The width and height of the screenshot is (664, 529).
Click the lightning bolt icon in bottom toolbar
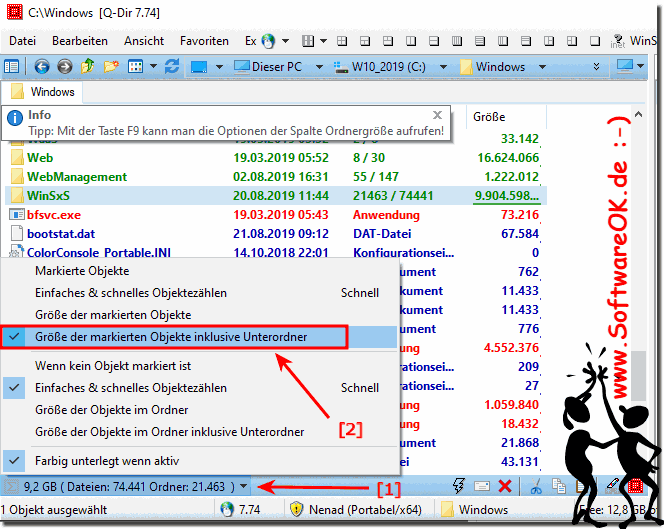[x=459, y=485]
